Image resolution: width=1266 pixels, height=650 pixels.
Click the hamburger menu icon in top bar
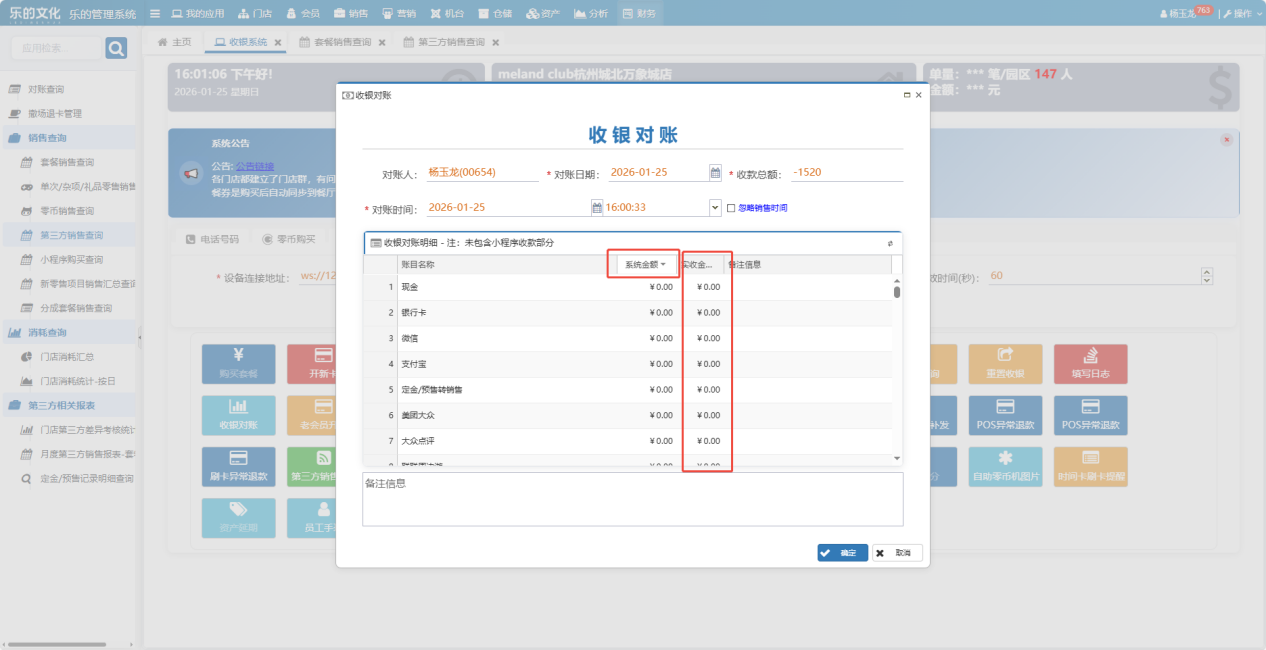click(x=154, y=14)
